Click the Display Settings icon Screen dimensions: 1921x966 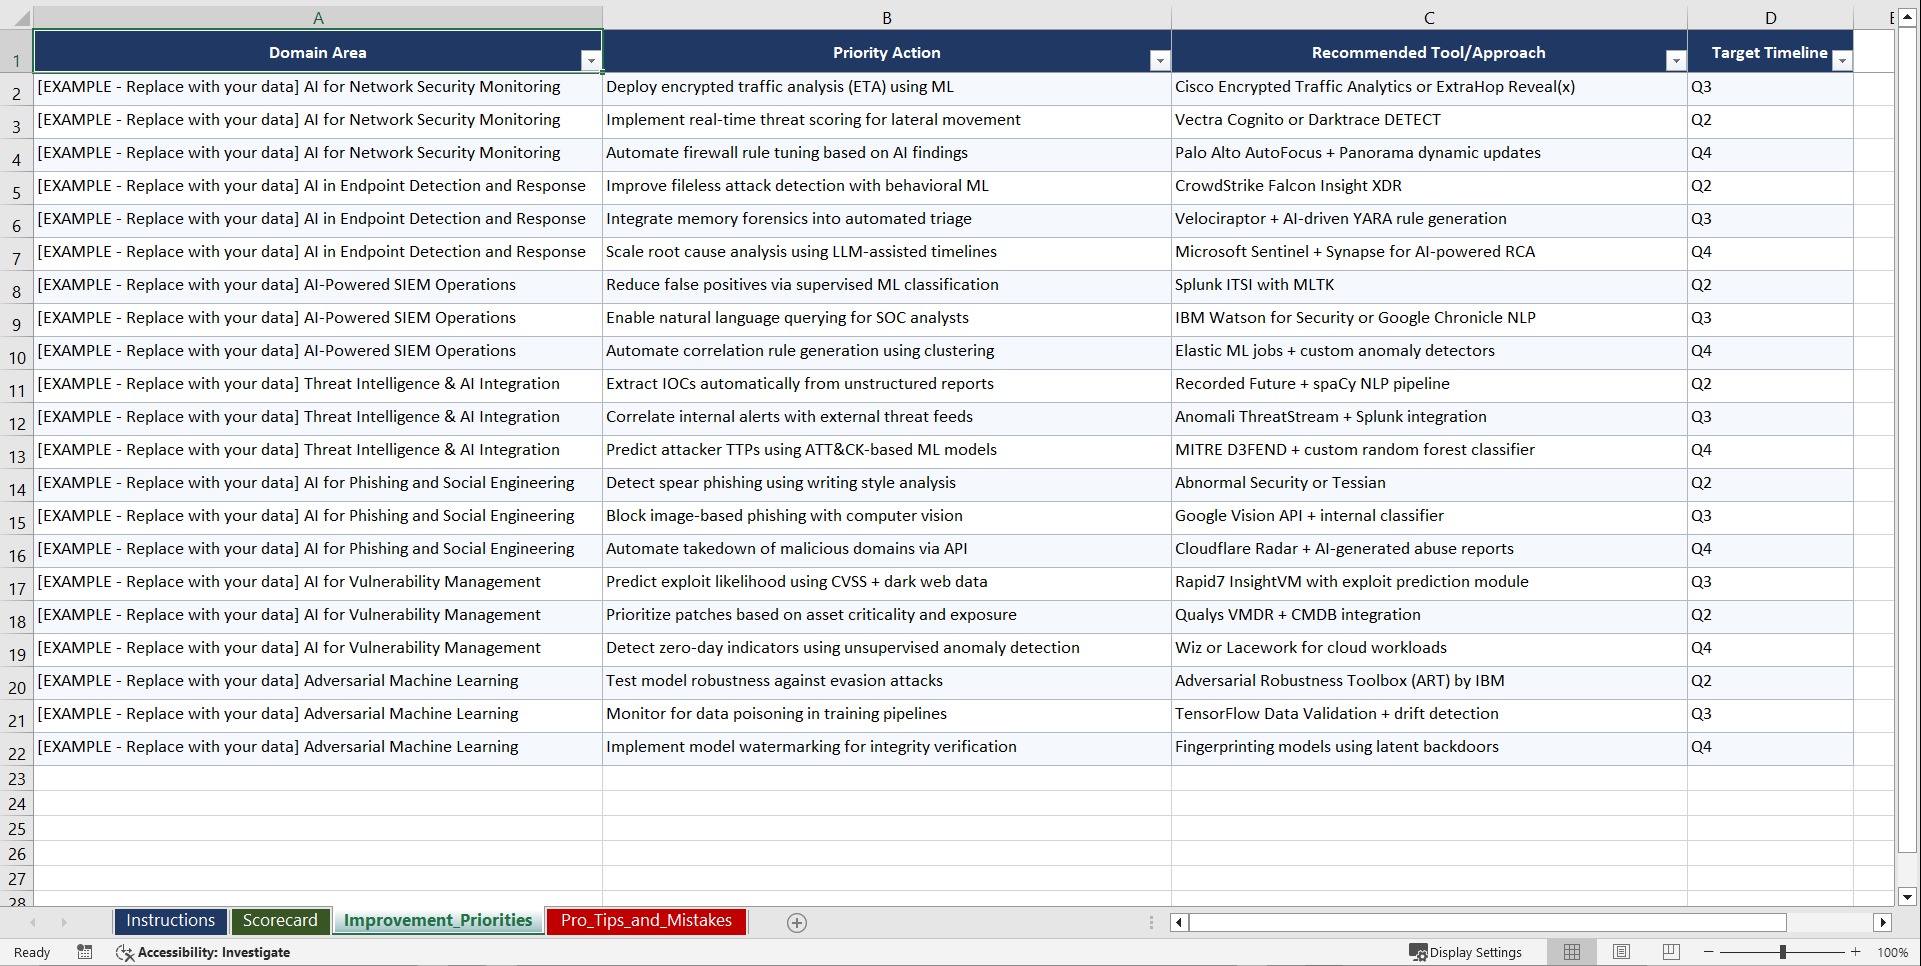(x=1419, y=952)
